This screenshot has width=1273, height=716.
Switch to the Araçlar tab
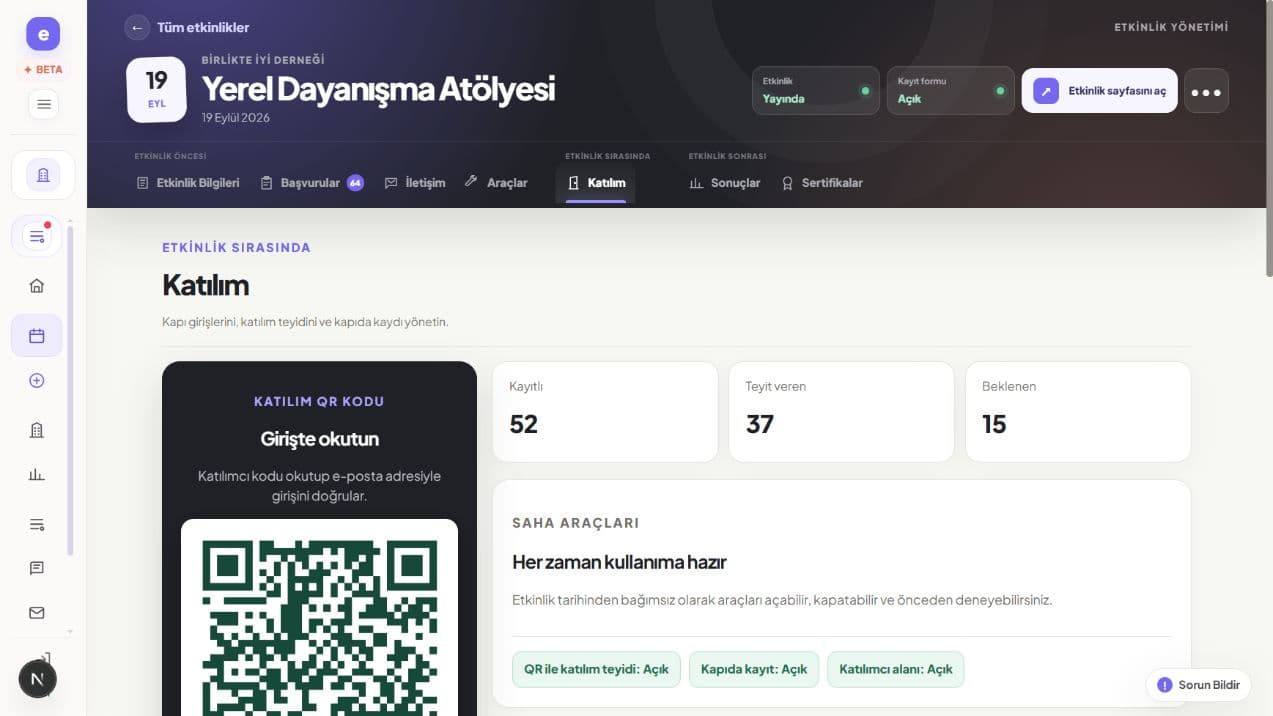496,183
